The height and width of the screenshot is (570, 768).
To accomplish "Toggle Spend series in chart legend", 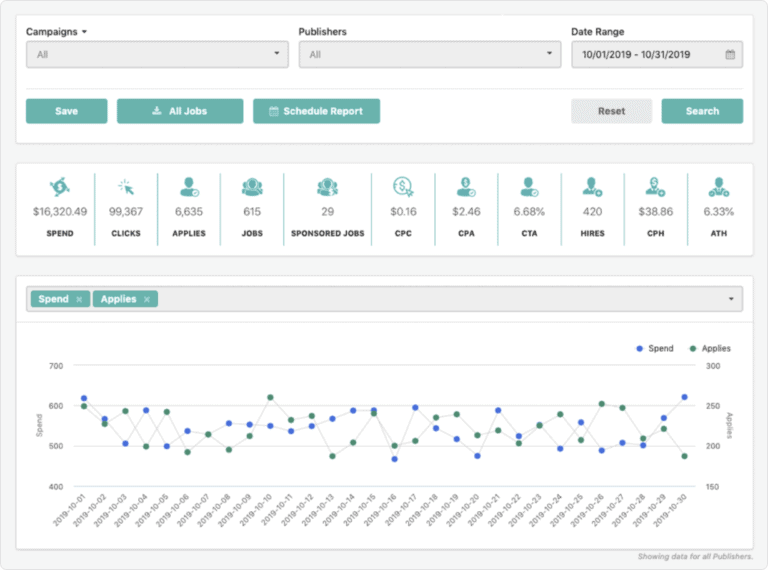I will pos(656,349).
